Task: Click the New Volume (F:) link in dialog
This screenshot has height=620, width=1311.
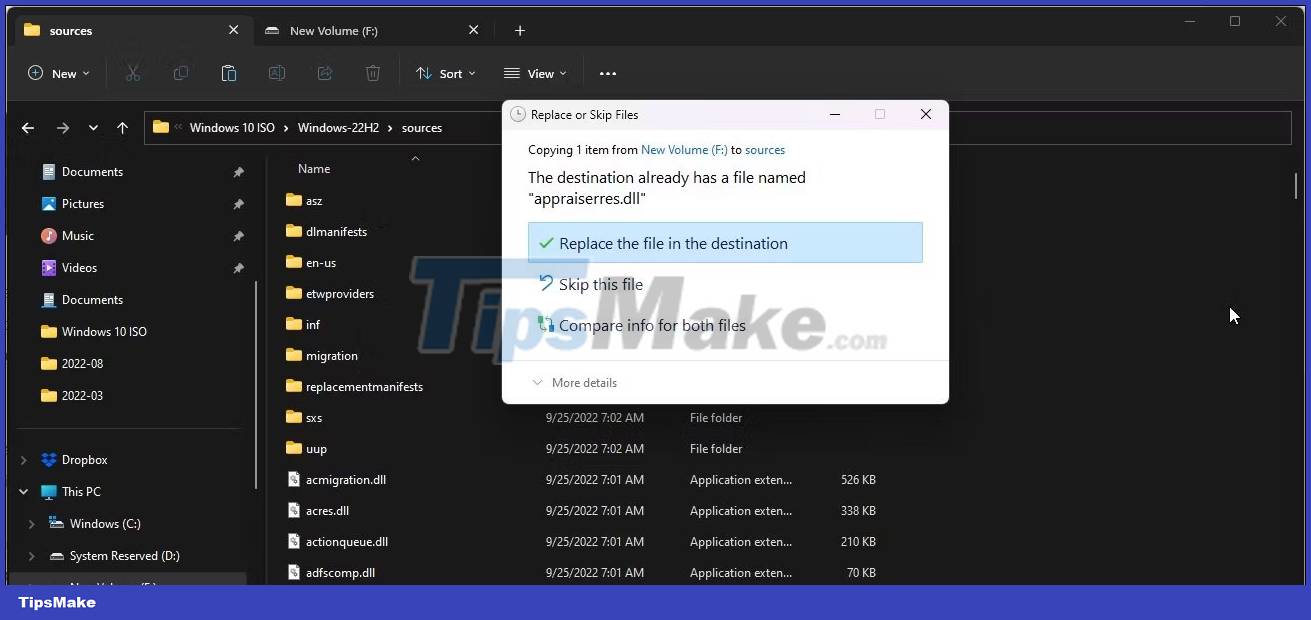Action: [x=684, y=149]
